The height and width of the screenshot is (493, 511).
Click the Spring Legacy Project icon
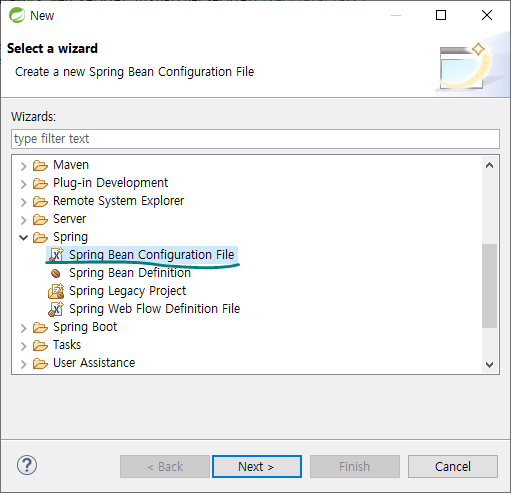[56, 291]
